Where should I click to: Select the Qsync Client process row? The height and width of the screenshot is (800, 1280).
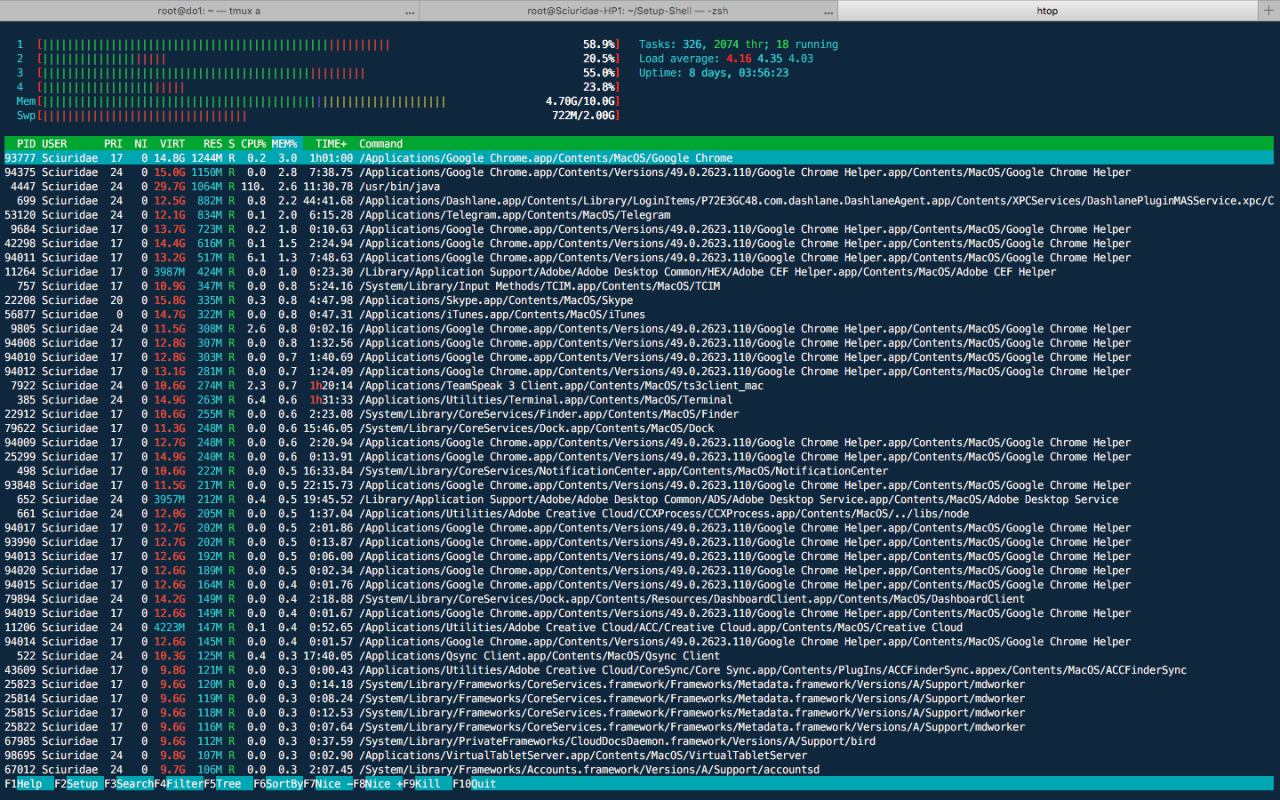pos(640,656)
